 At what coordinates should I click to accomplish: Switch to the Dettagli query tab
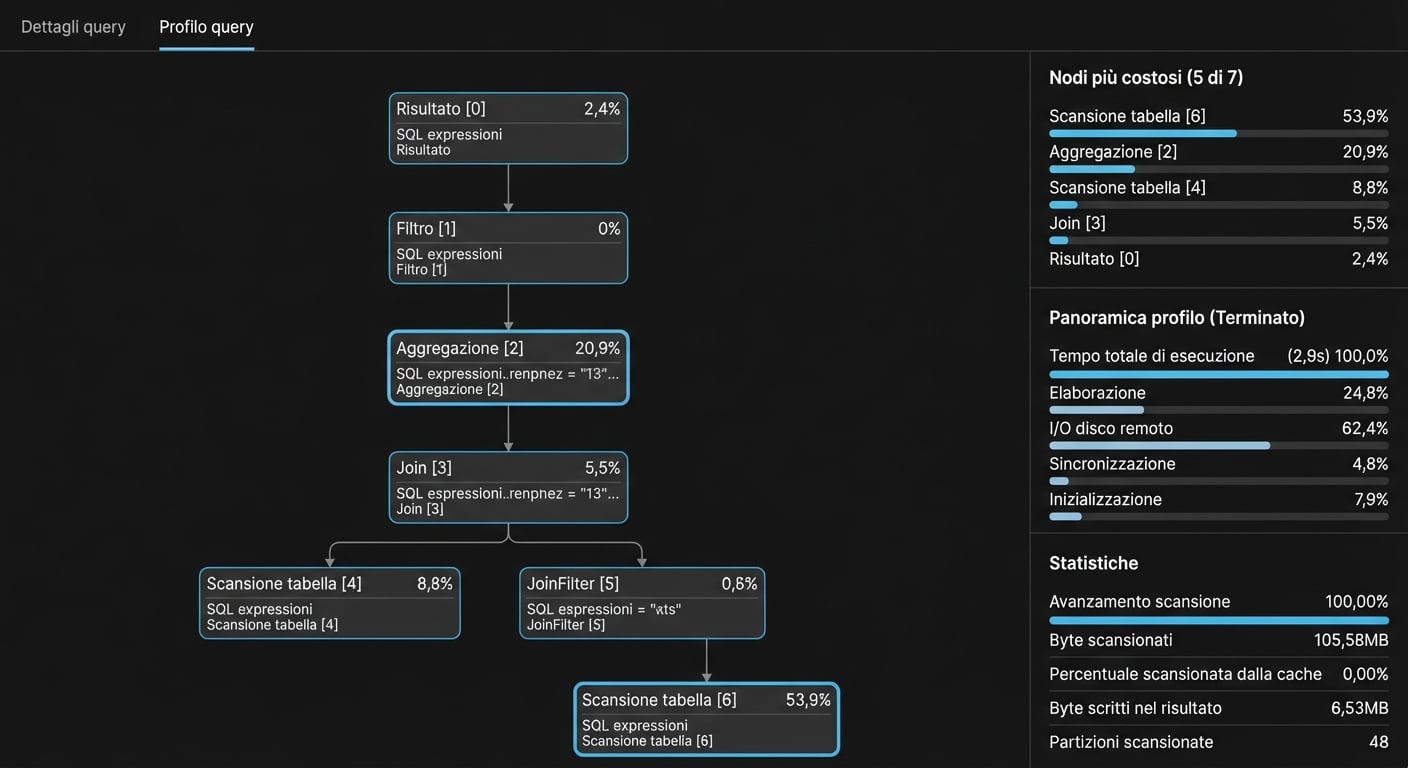73,27
